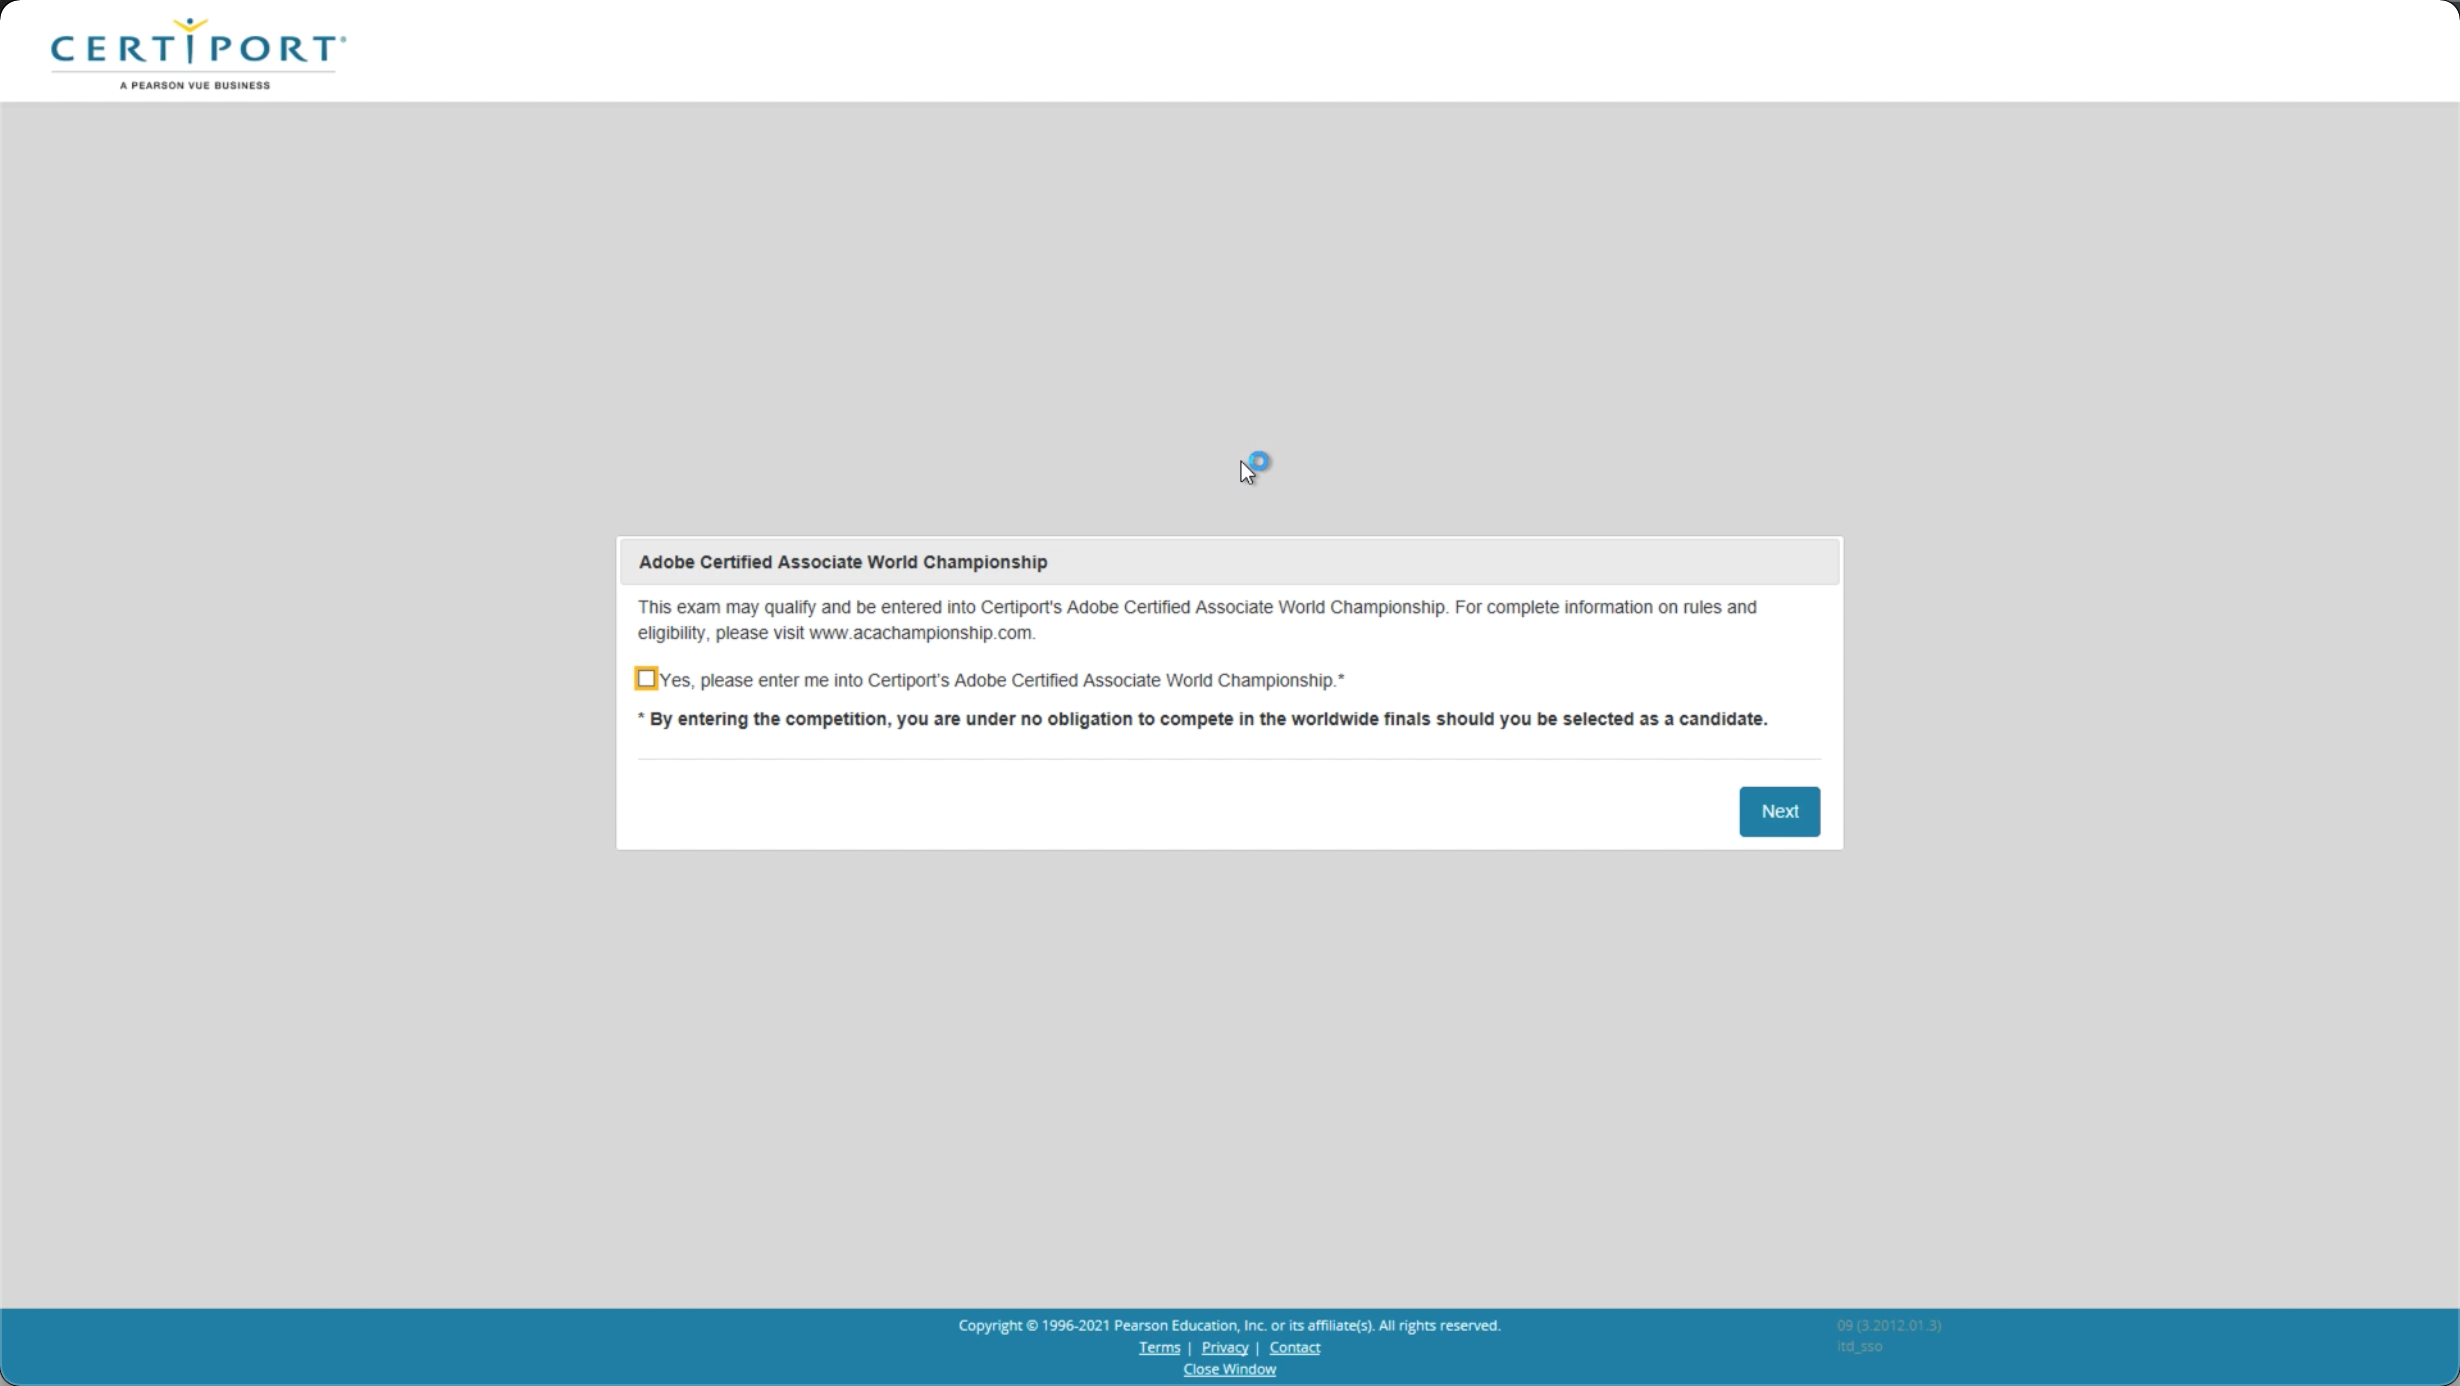Viewport: 2460px width, 1386px height.
Task: Open the Terms link in footer
Action: click(x=1159, y=1347)
